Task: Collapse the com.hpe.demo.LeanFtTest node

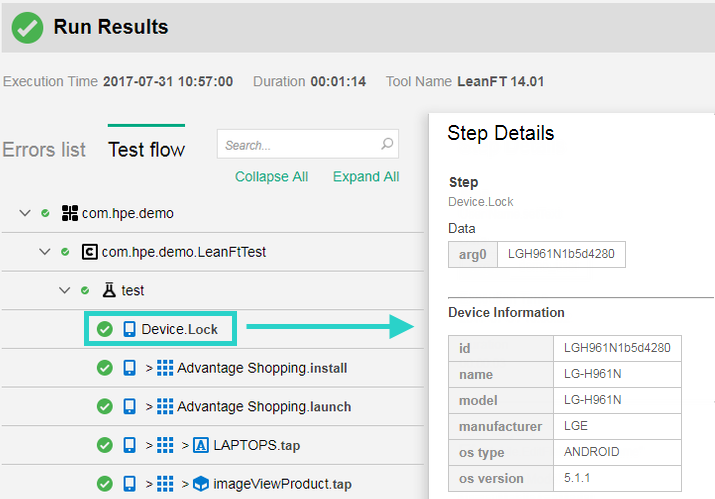Action: click(45, 252)
